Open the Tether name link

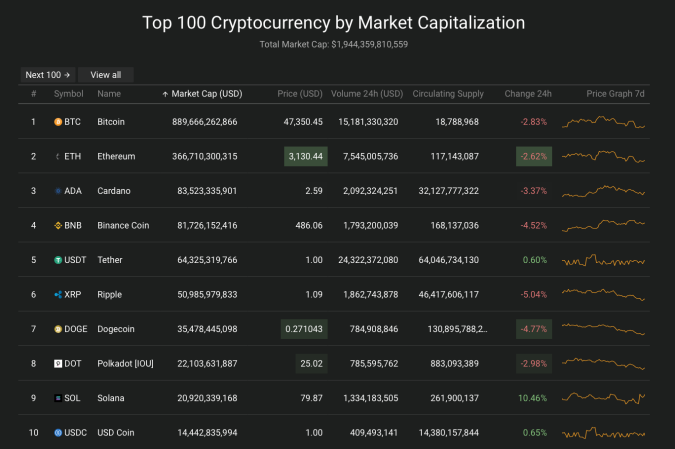click(110, 260)
